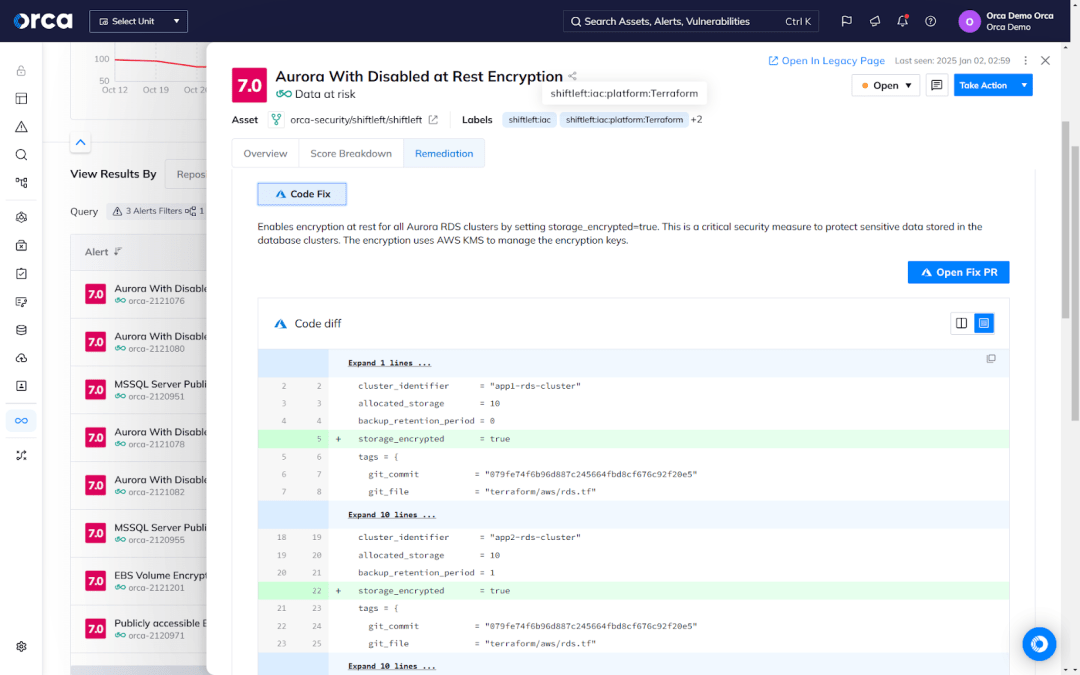Click the share icon beside alert title
1080x675 pixels.
point(572,76)
